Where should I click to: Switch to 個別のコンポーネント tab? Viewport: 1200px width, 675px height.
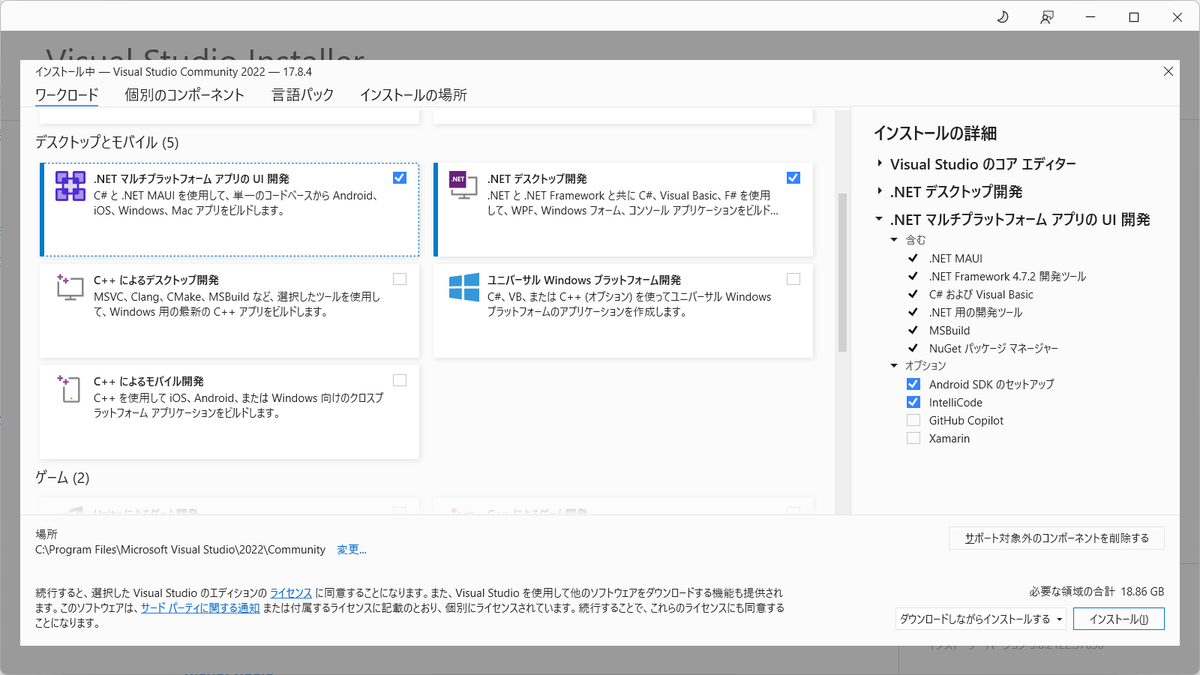[185, 95]
